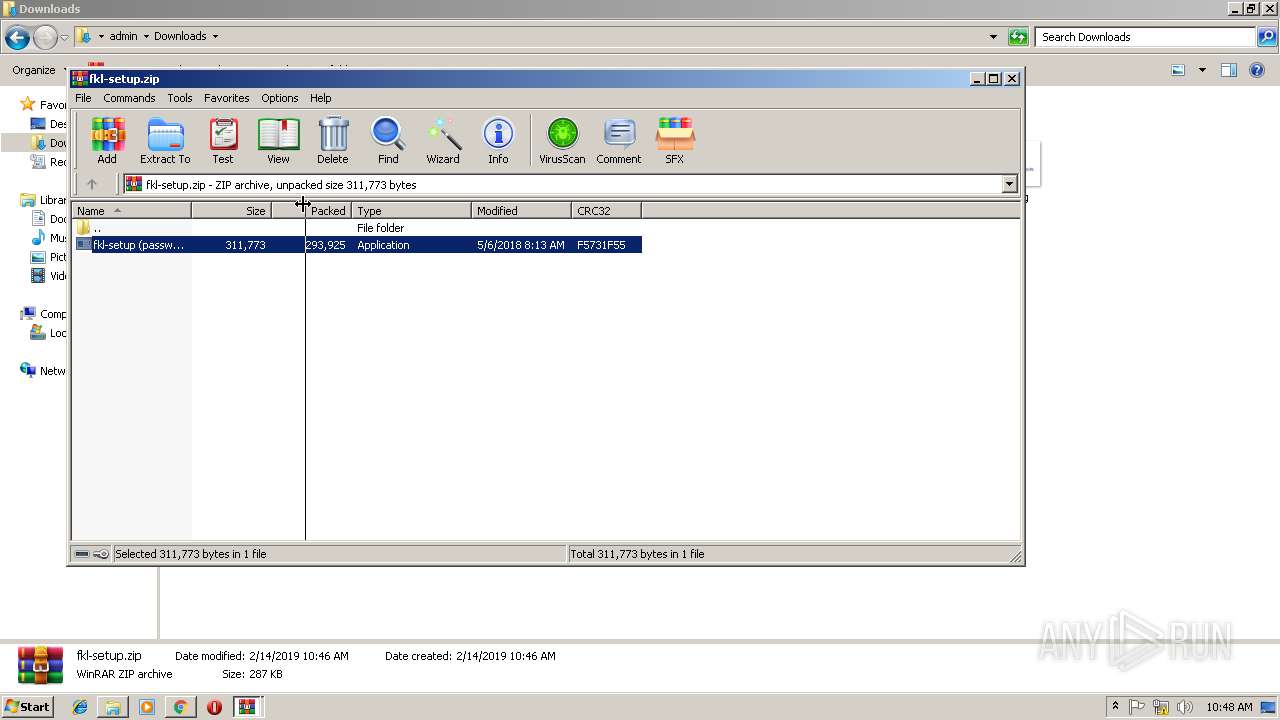Screen dimensions: 1280x720
Task: Open the Commands menu
Action: tap(129, 98)
